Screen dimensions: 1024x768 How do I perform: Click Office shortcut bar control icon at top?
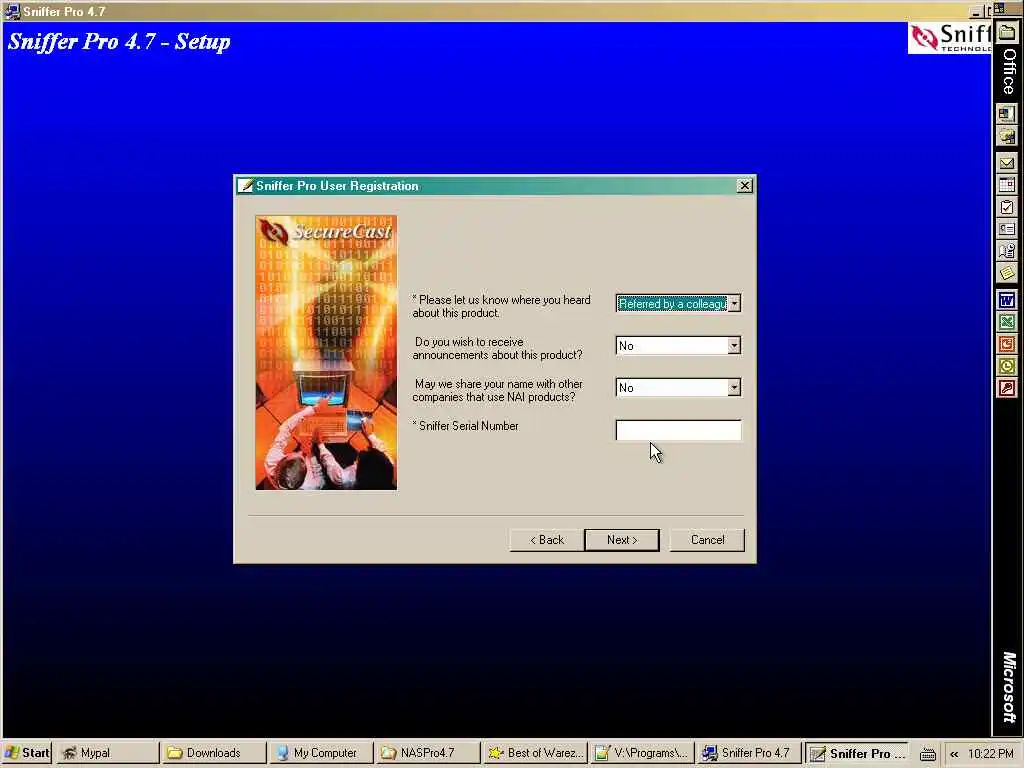coord(999,8)
